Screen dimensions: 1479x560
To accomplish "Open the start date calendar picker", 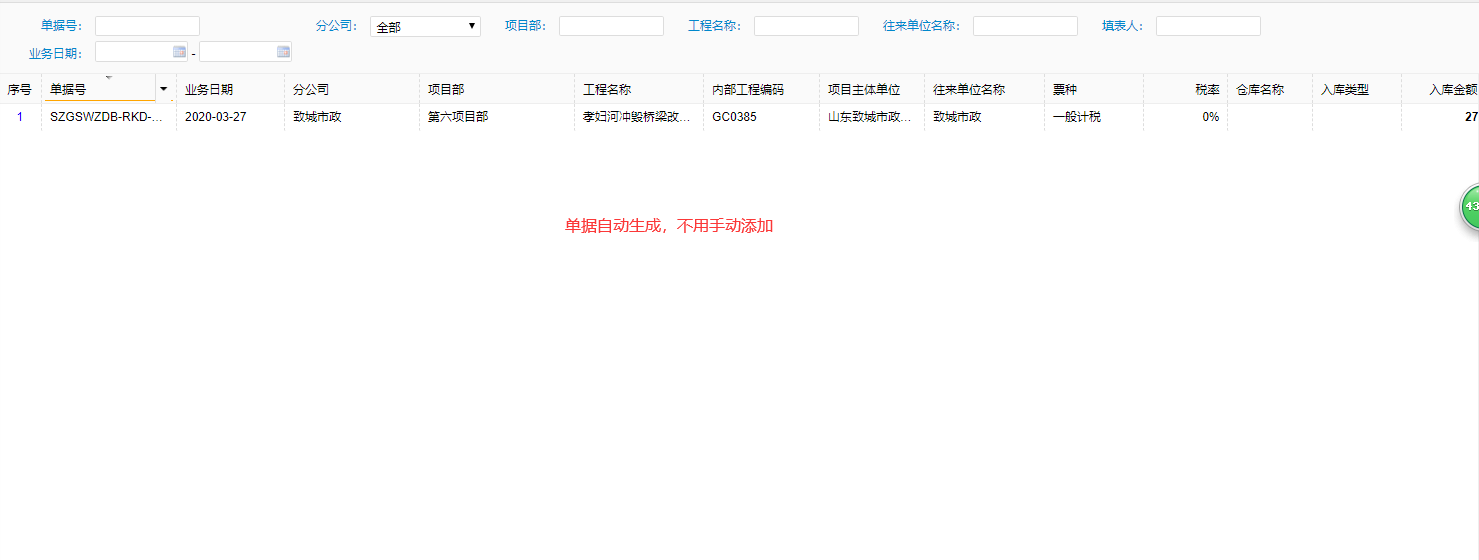I will pos(179,51).
